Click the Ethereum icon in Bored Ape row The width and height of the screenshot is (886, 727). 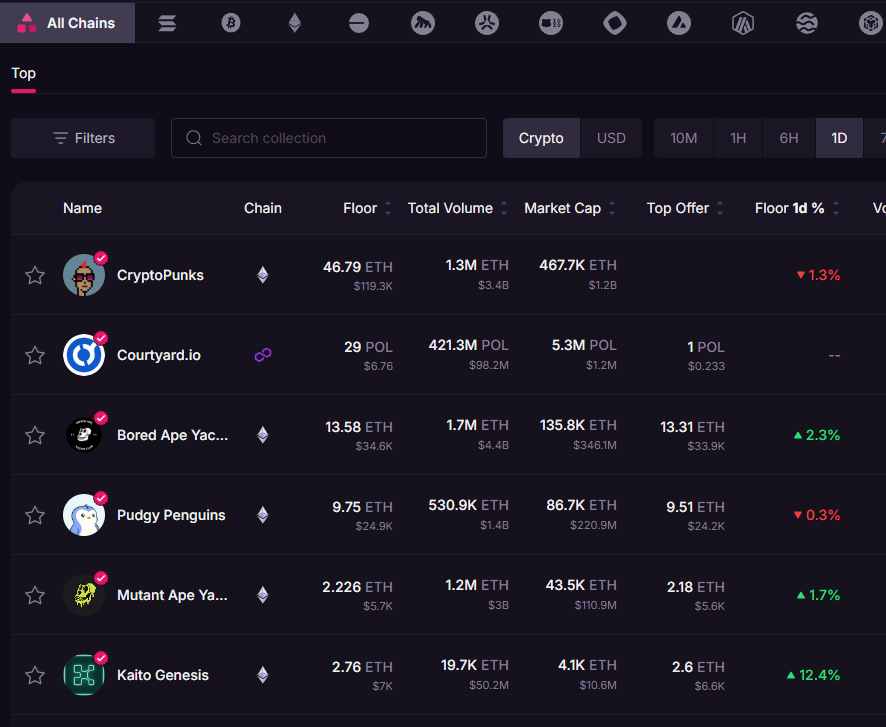(263, 435)
